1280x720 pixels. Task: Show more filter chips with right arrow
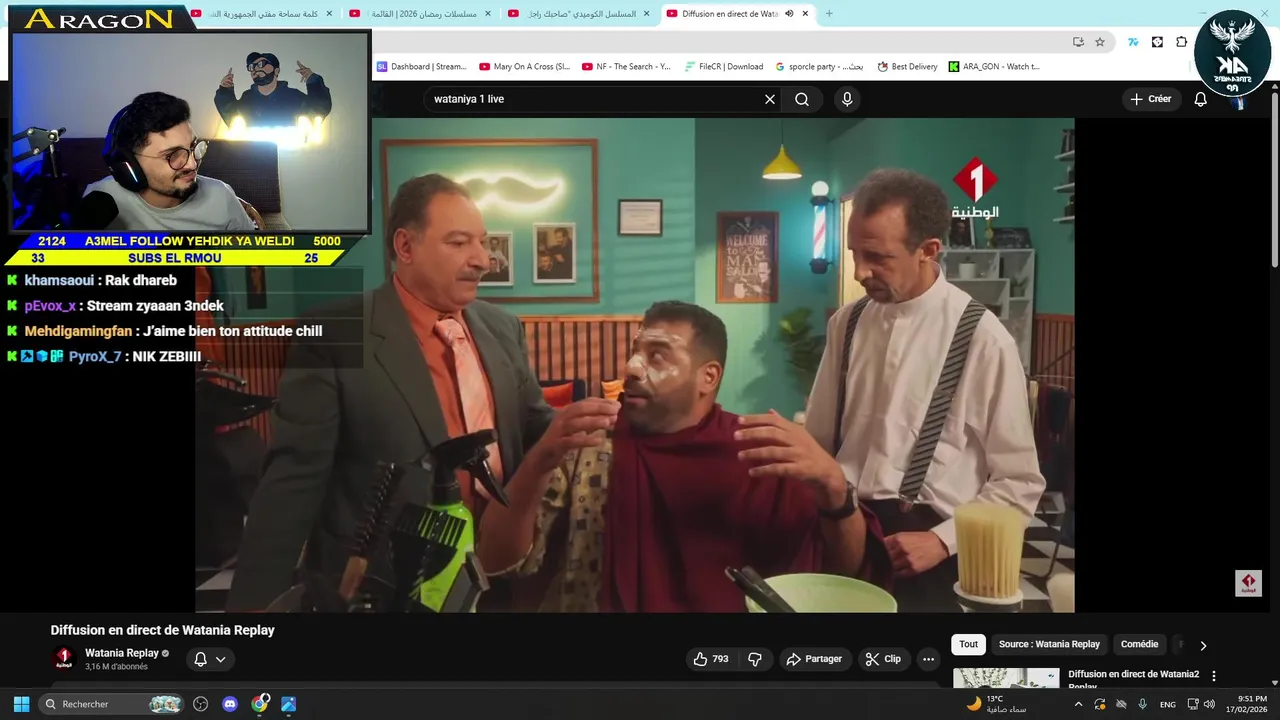1203,645
